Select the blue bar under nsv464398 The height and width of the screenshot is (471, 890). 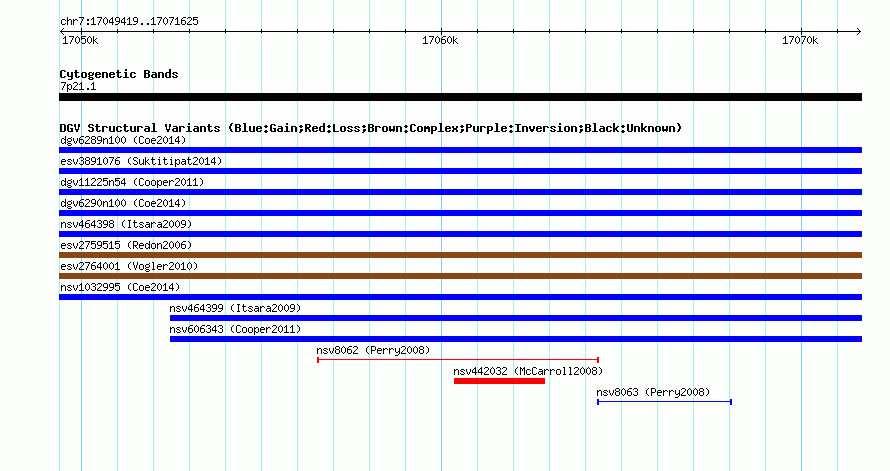click(460, 234)
